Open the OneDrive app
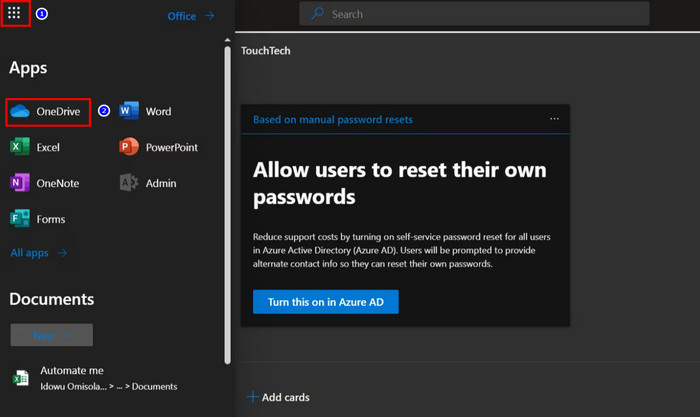This screenshot has height=417, width=700. pos(49,112)
